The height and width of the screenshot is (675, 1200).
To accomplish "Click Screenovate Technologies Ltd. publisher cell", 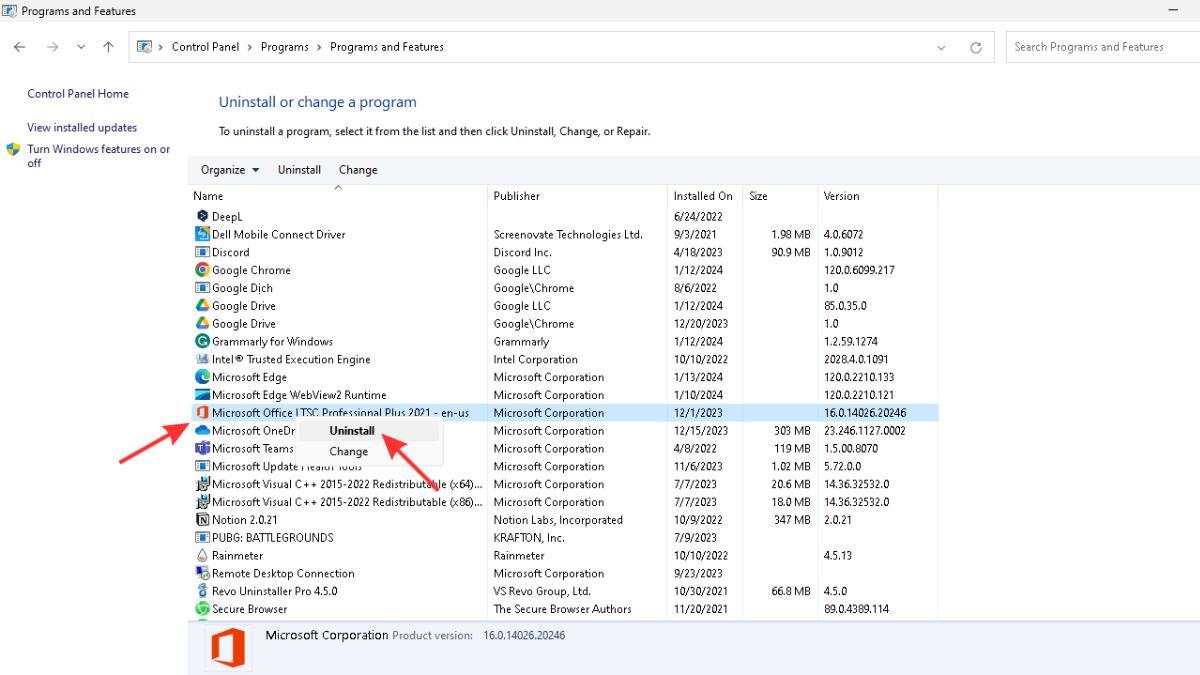I will click(568, 234).
